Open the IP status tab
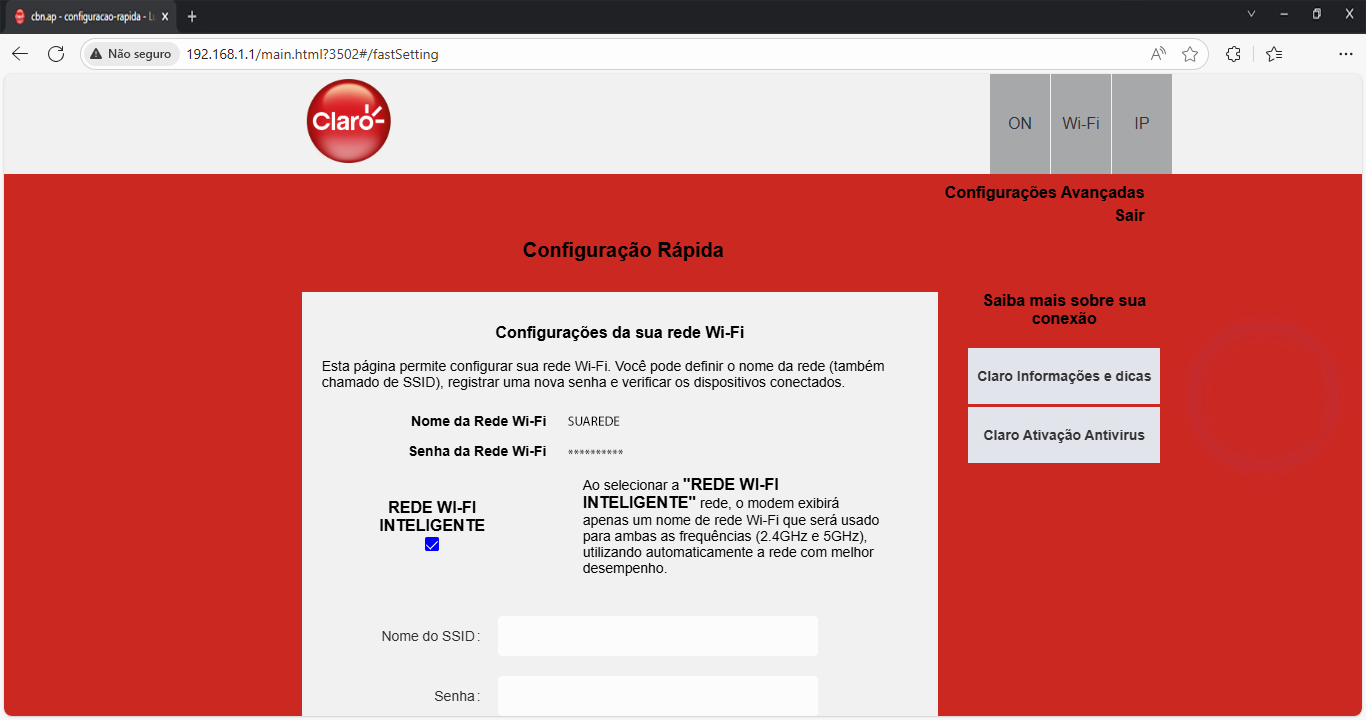The height and width of the screenshot is (720, 1366). tap(1141, 124)
